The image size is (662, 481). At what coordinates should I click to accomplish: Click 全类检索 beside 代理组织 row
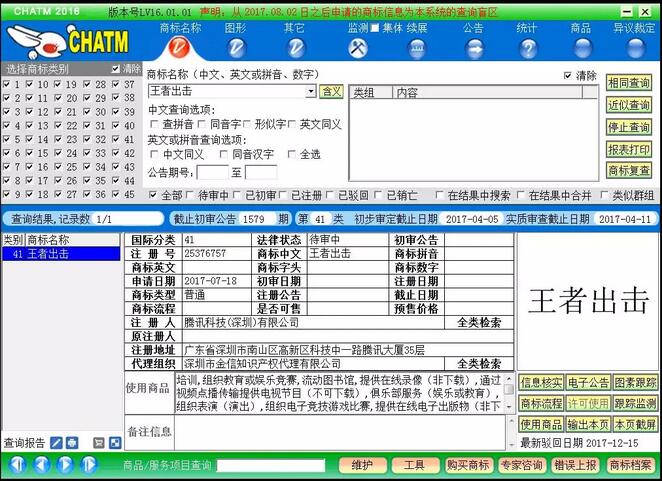click(x=479, y=364)
